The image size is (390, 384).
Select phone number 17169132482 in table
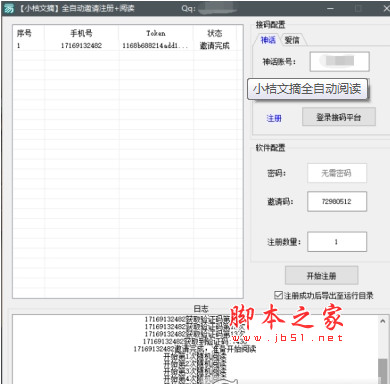click(x=81, y=46)
